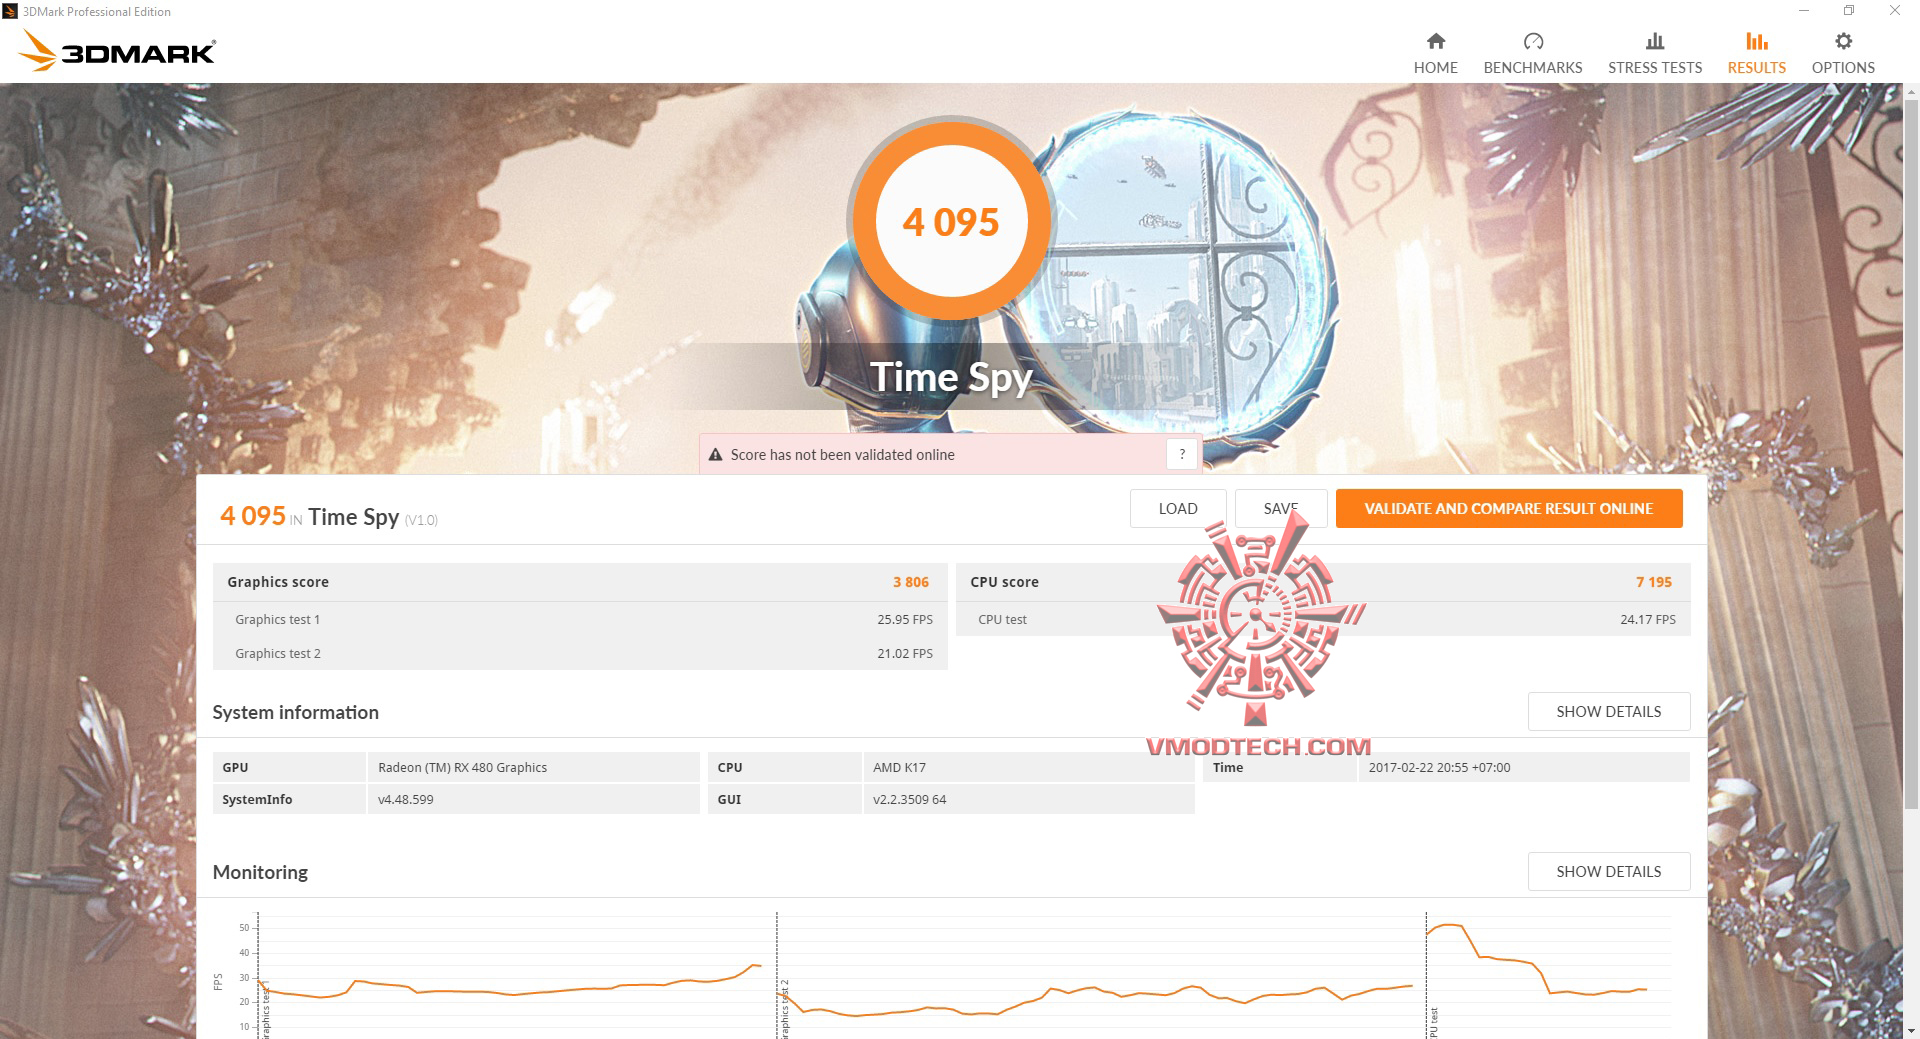Viewport: 1920px width, 1039px height.
Task: Click the 21.02 FPS value
Action: [905, 653]
